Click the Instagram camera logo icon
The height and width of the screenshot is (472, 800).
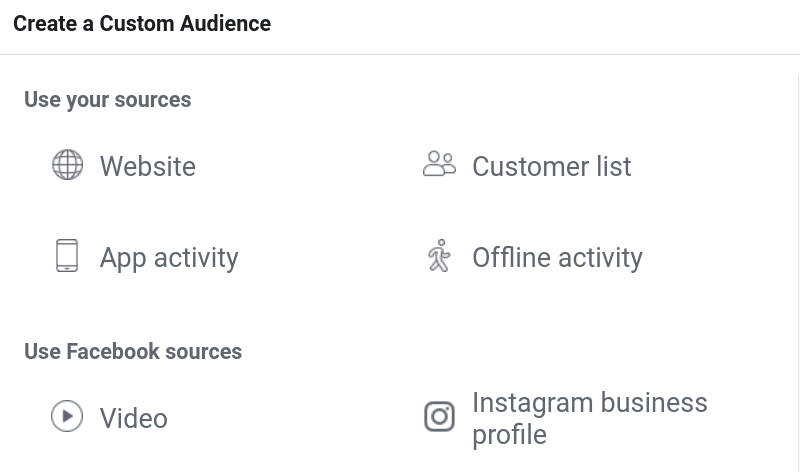coord(439,416)
